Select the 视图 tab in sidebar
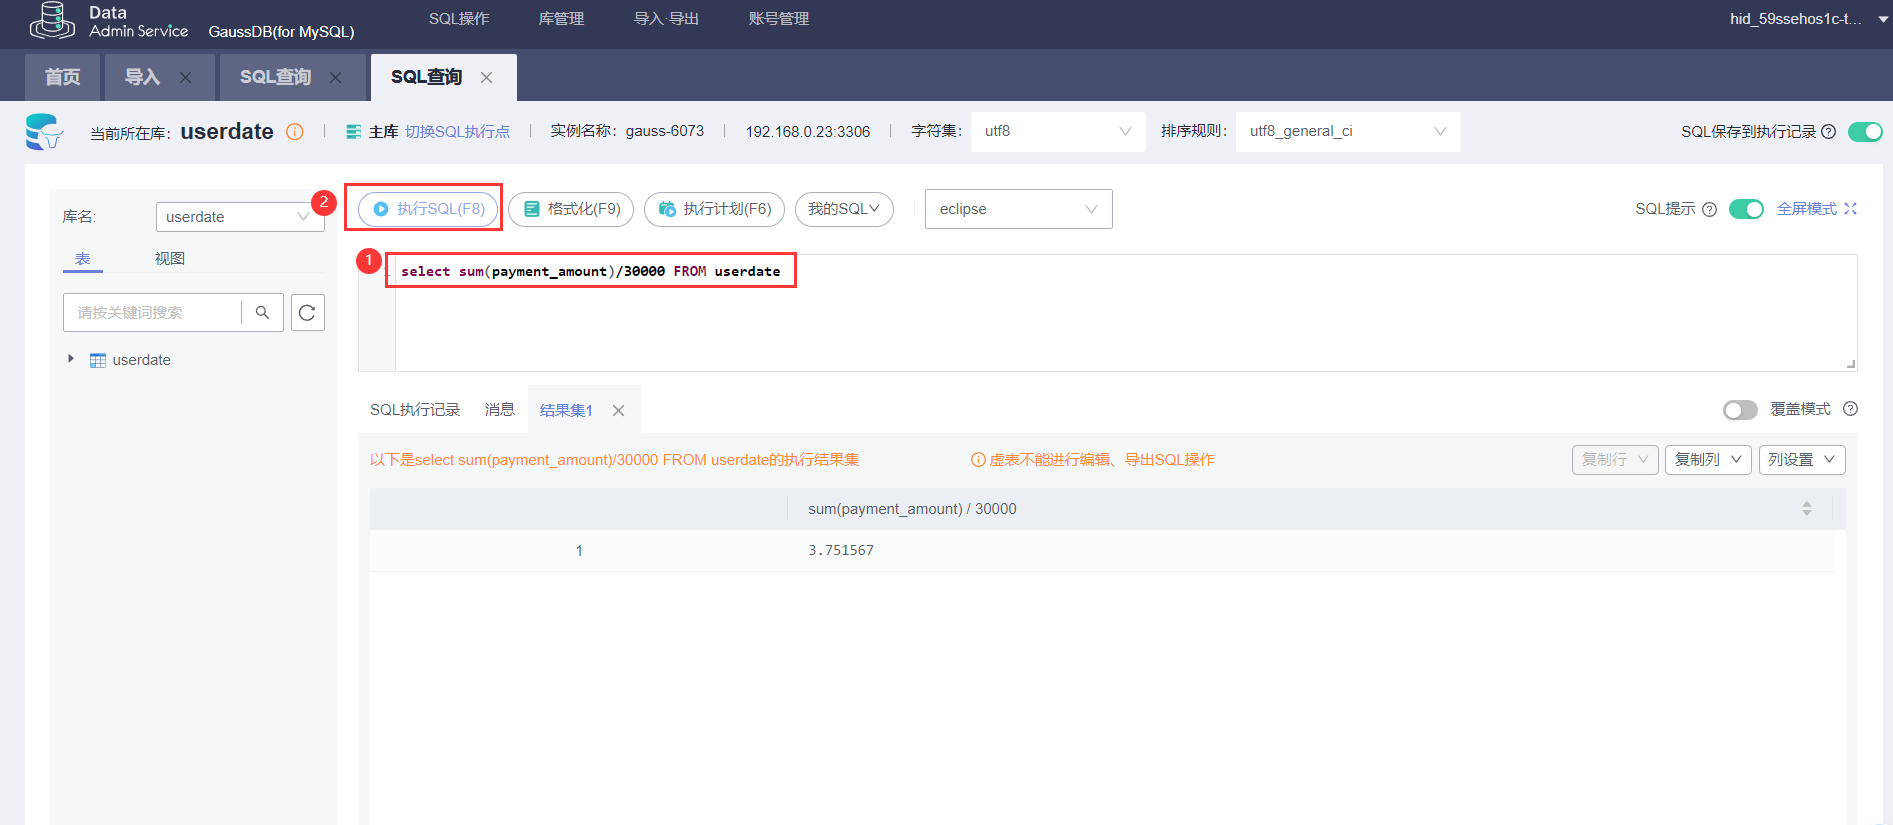The width and height of the screenshot is (1893, 825). tap(170, 259)
